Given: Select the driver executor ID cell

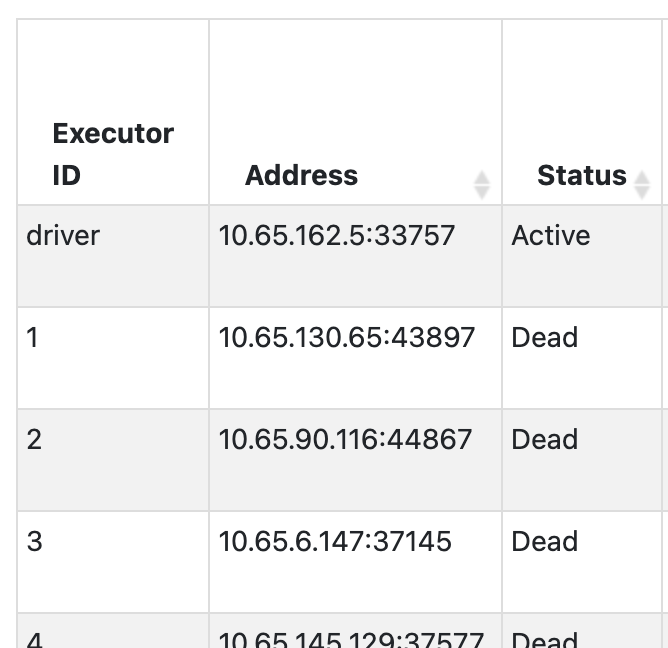Looking at the screenshot, I should pyautogui.click(x=63, y=236).
